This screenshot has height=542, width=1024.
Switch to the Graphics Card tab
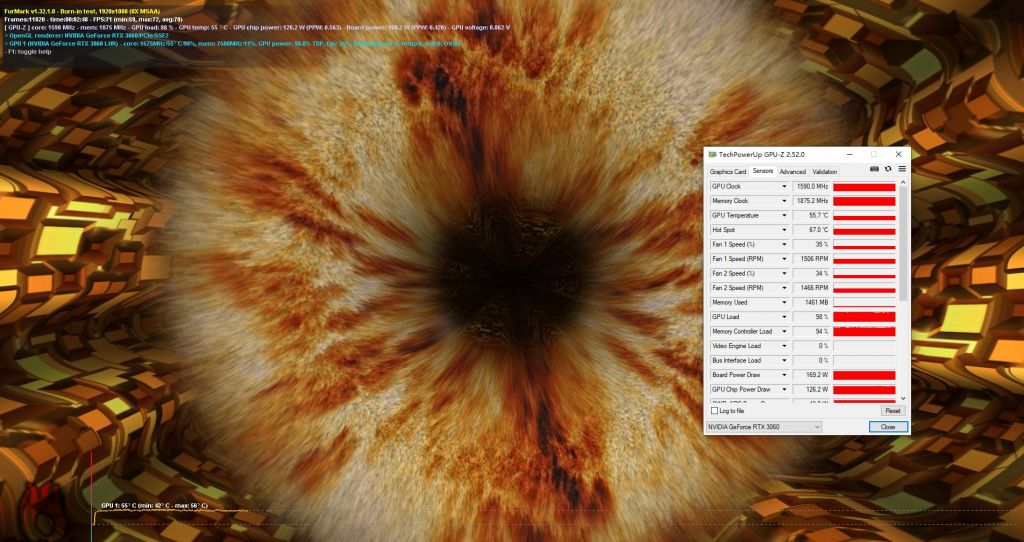click(x=728, y=172)
